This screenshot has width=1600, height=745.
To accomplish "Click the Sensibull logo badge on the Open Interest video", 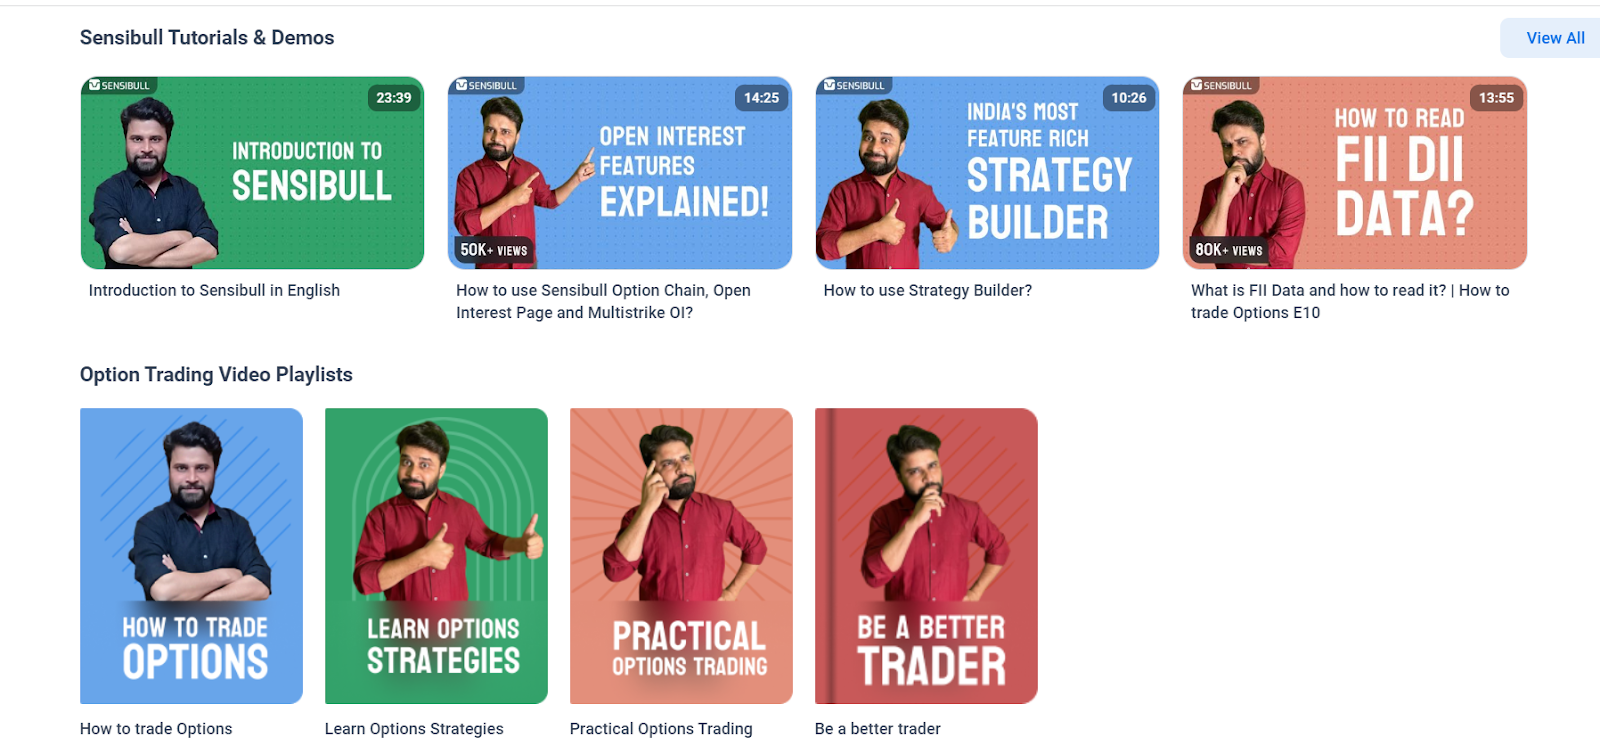I will 487,86.
